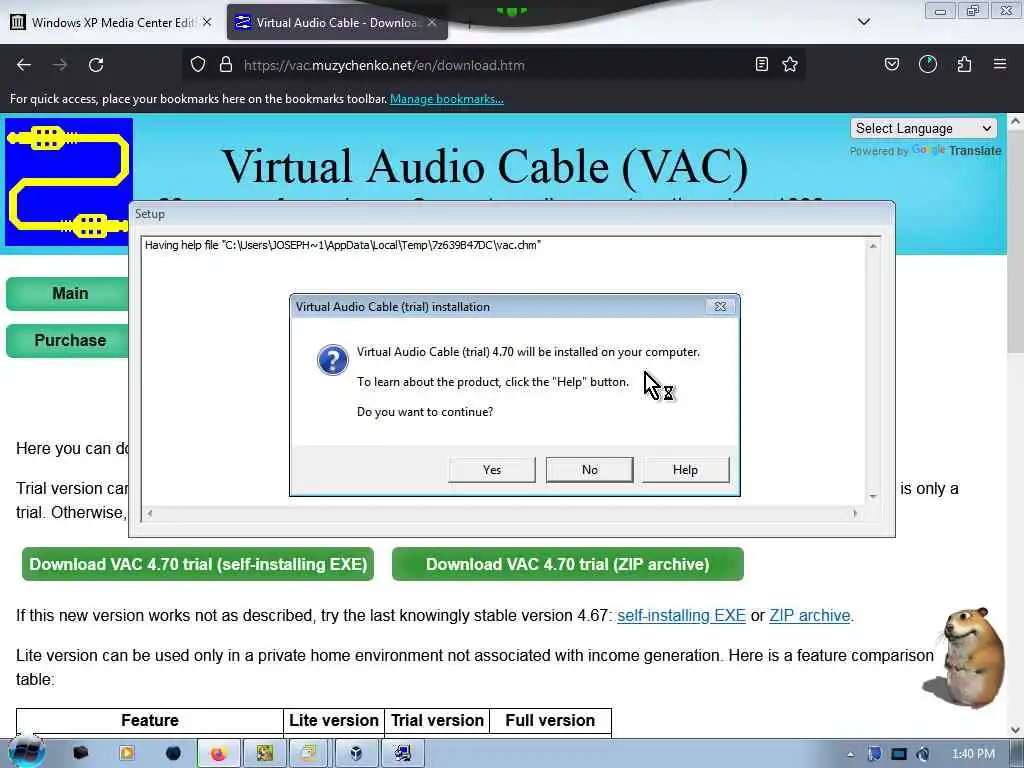Click the Setup window title bar
Viewport: 1024px width, 768px height.
coord(511,214)
